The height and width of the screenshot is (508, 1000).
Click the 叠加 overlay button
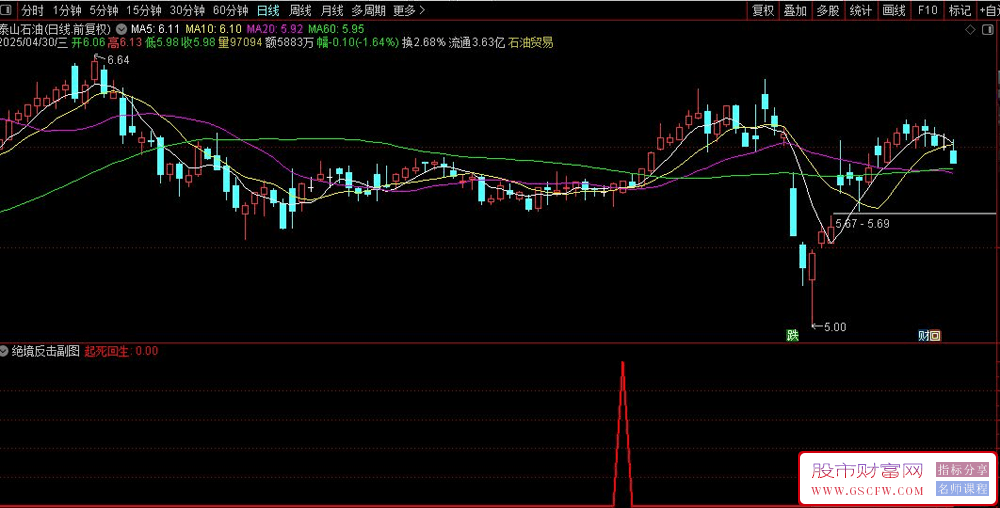(x=795, y=10)
